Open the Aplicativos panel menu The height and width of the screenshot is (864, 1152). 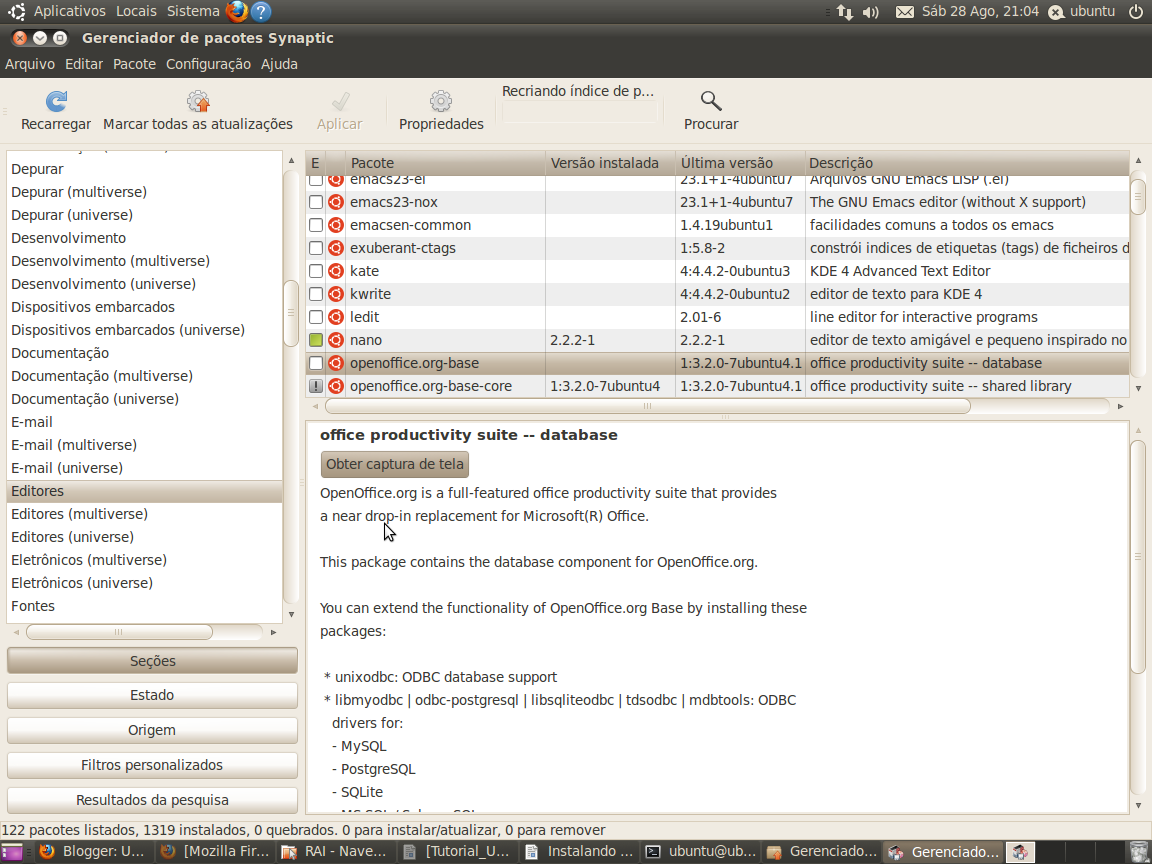point(70,11)
